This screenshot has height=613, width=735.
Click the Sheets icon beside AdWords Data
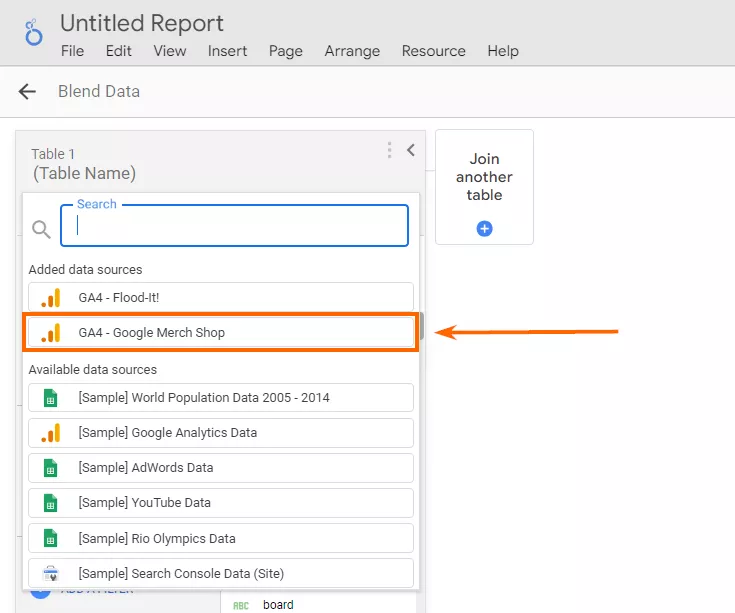tap(51, 468)
